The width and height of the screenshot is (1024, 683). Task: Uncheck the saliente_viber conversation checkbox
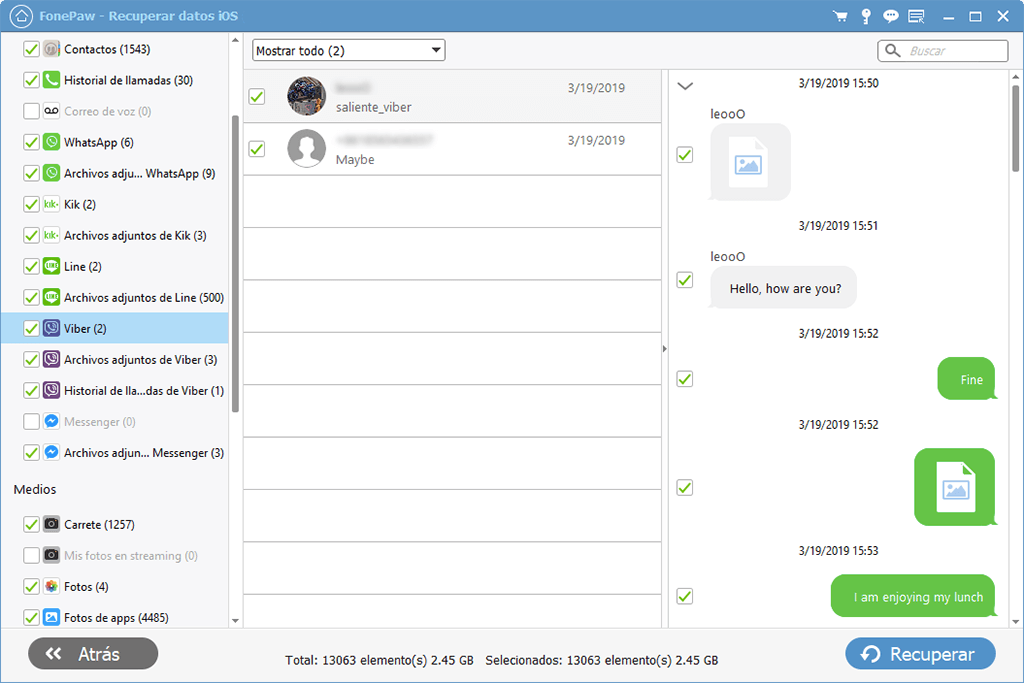[257, 97]
